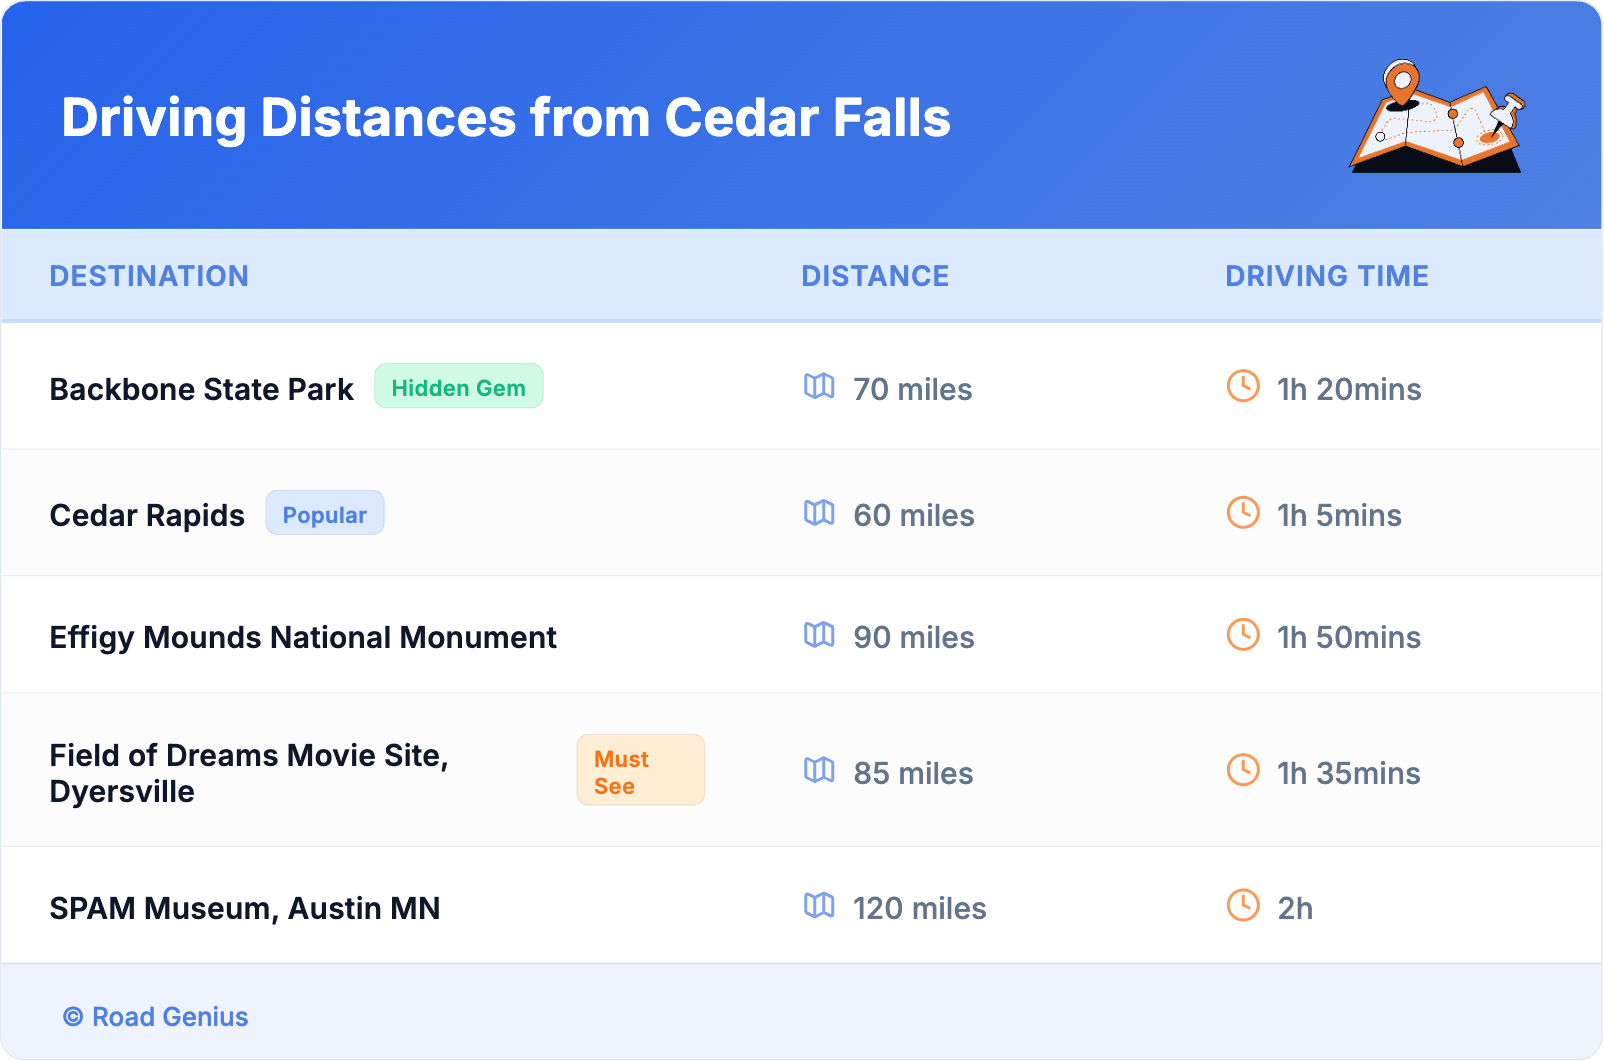1604x1062 pixels.
Task: Open the Road Genius copyright link
Action: click(x=156, y=1017)
